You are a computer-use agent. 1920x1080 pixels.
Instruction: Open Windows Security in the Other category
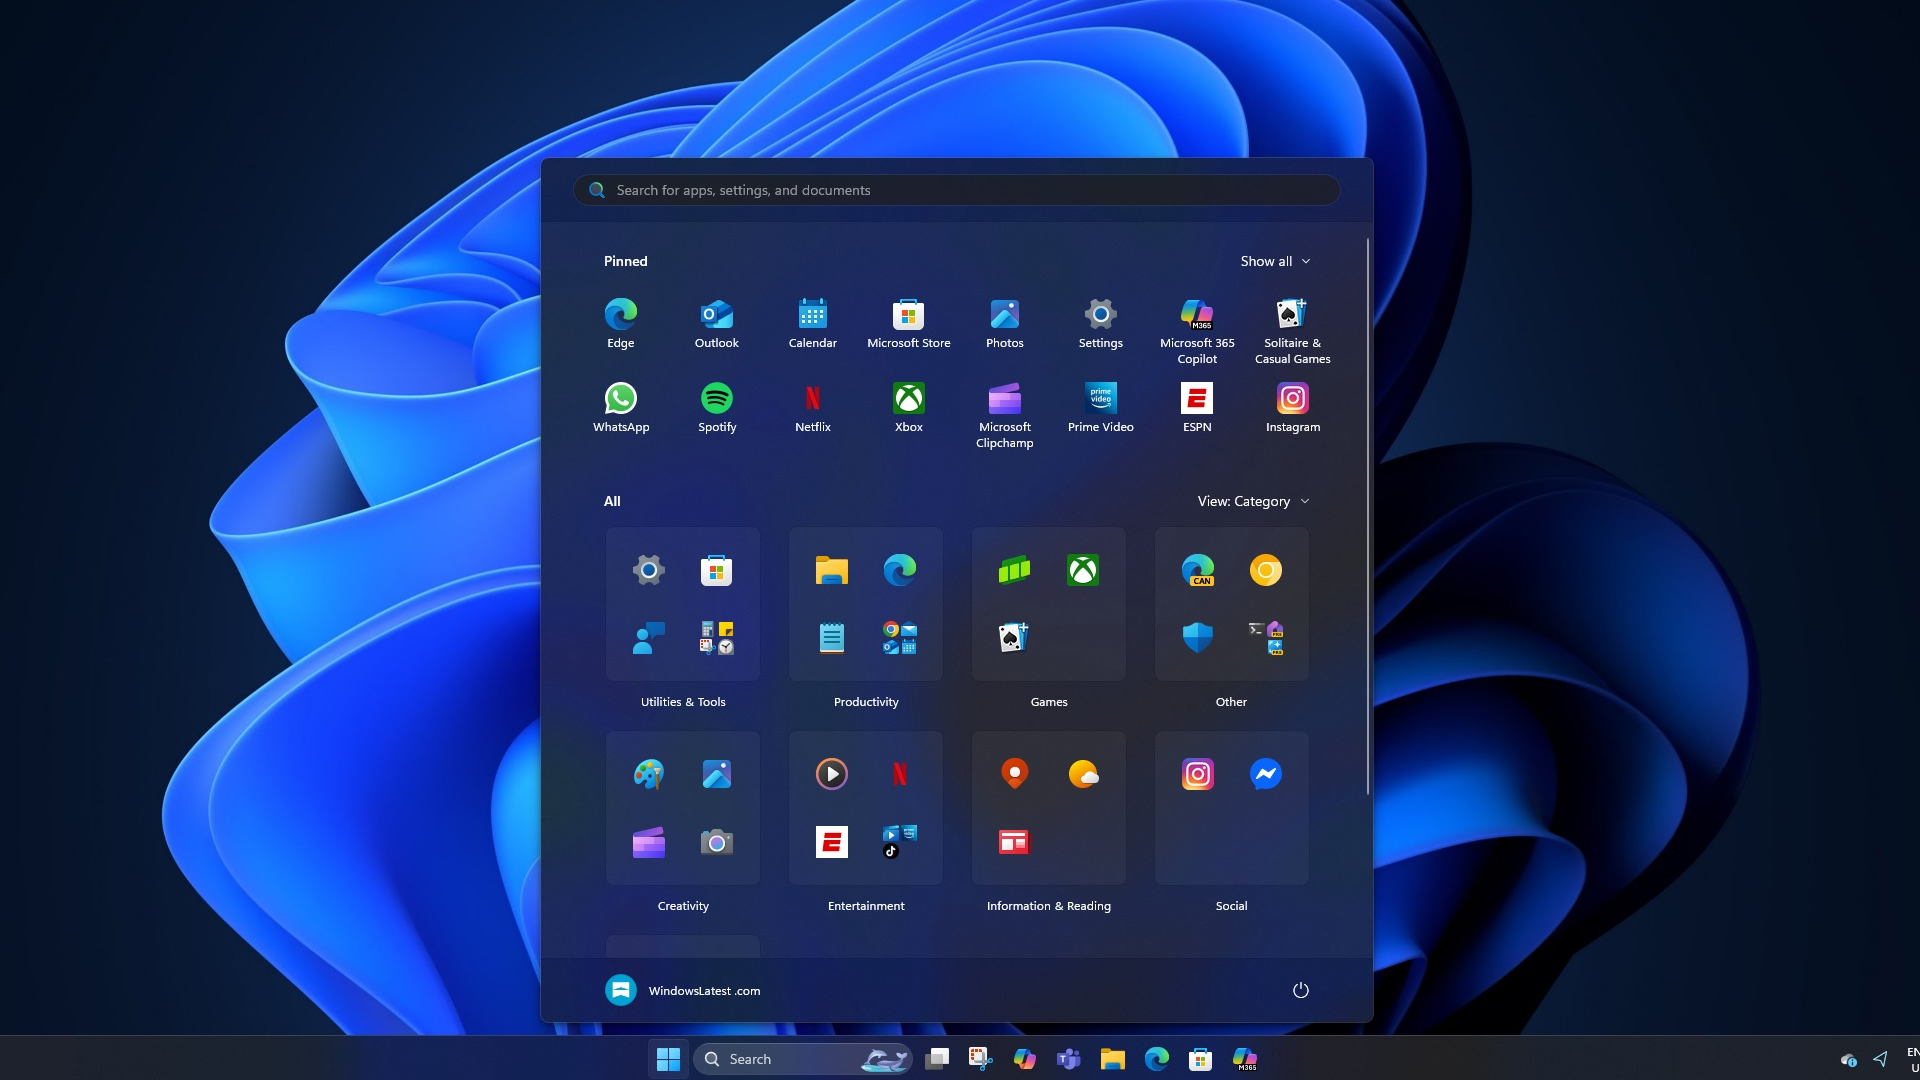coord(1197,638)
